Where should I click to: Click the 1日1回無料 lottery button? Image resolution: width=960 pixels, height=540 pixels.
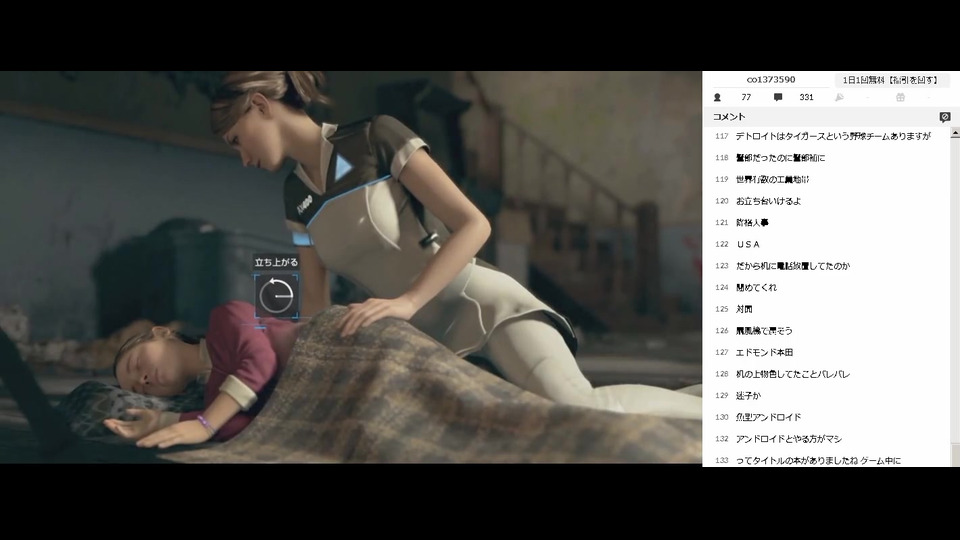click(x=891, y=80)
